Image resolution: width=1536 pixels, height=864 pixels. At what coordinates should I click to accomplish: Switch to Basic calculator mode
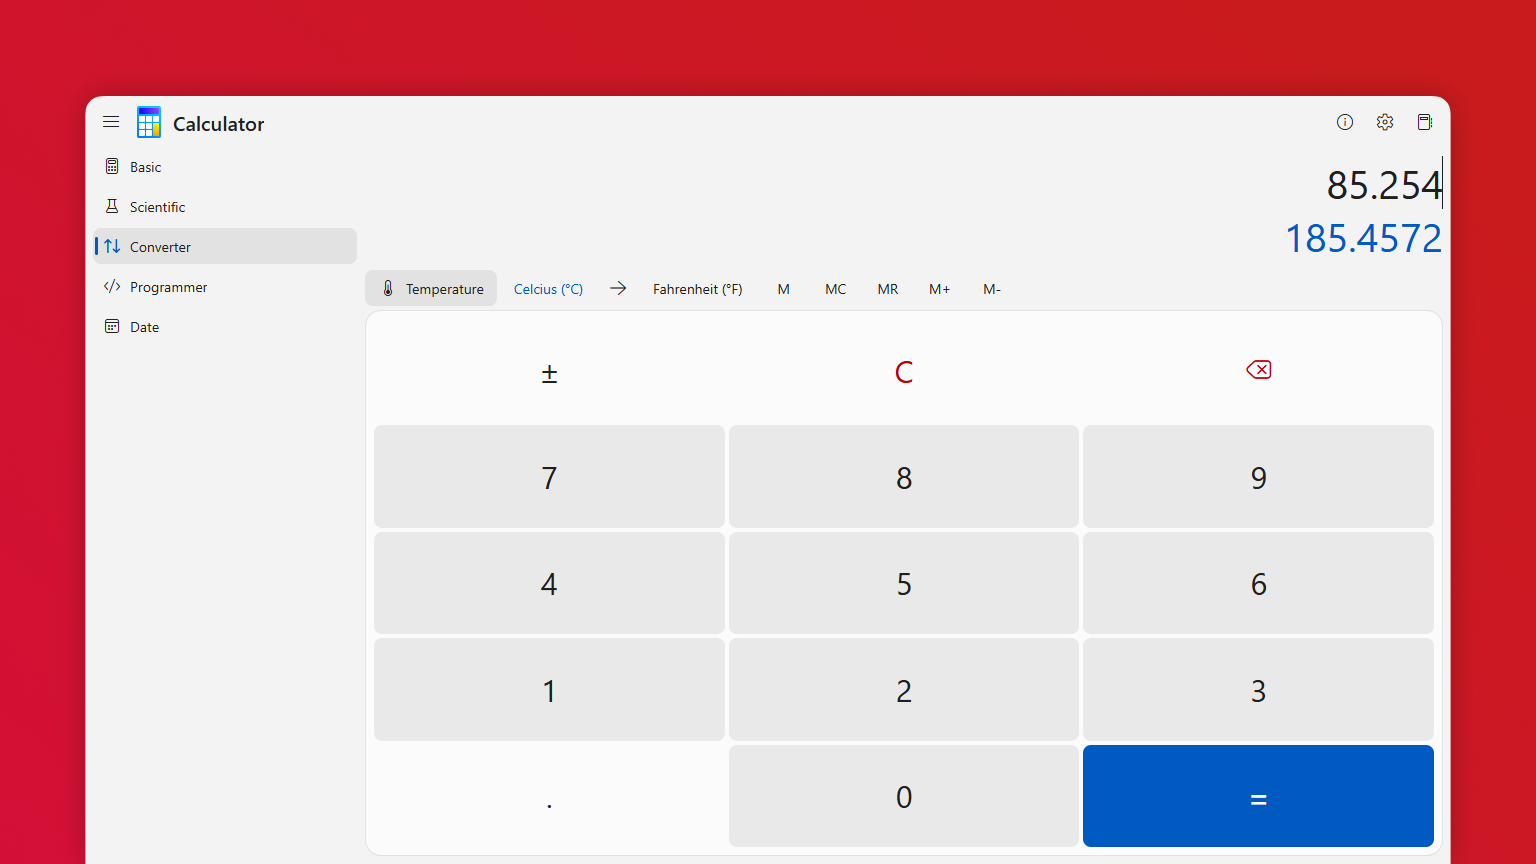[x=226, y=167]
